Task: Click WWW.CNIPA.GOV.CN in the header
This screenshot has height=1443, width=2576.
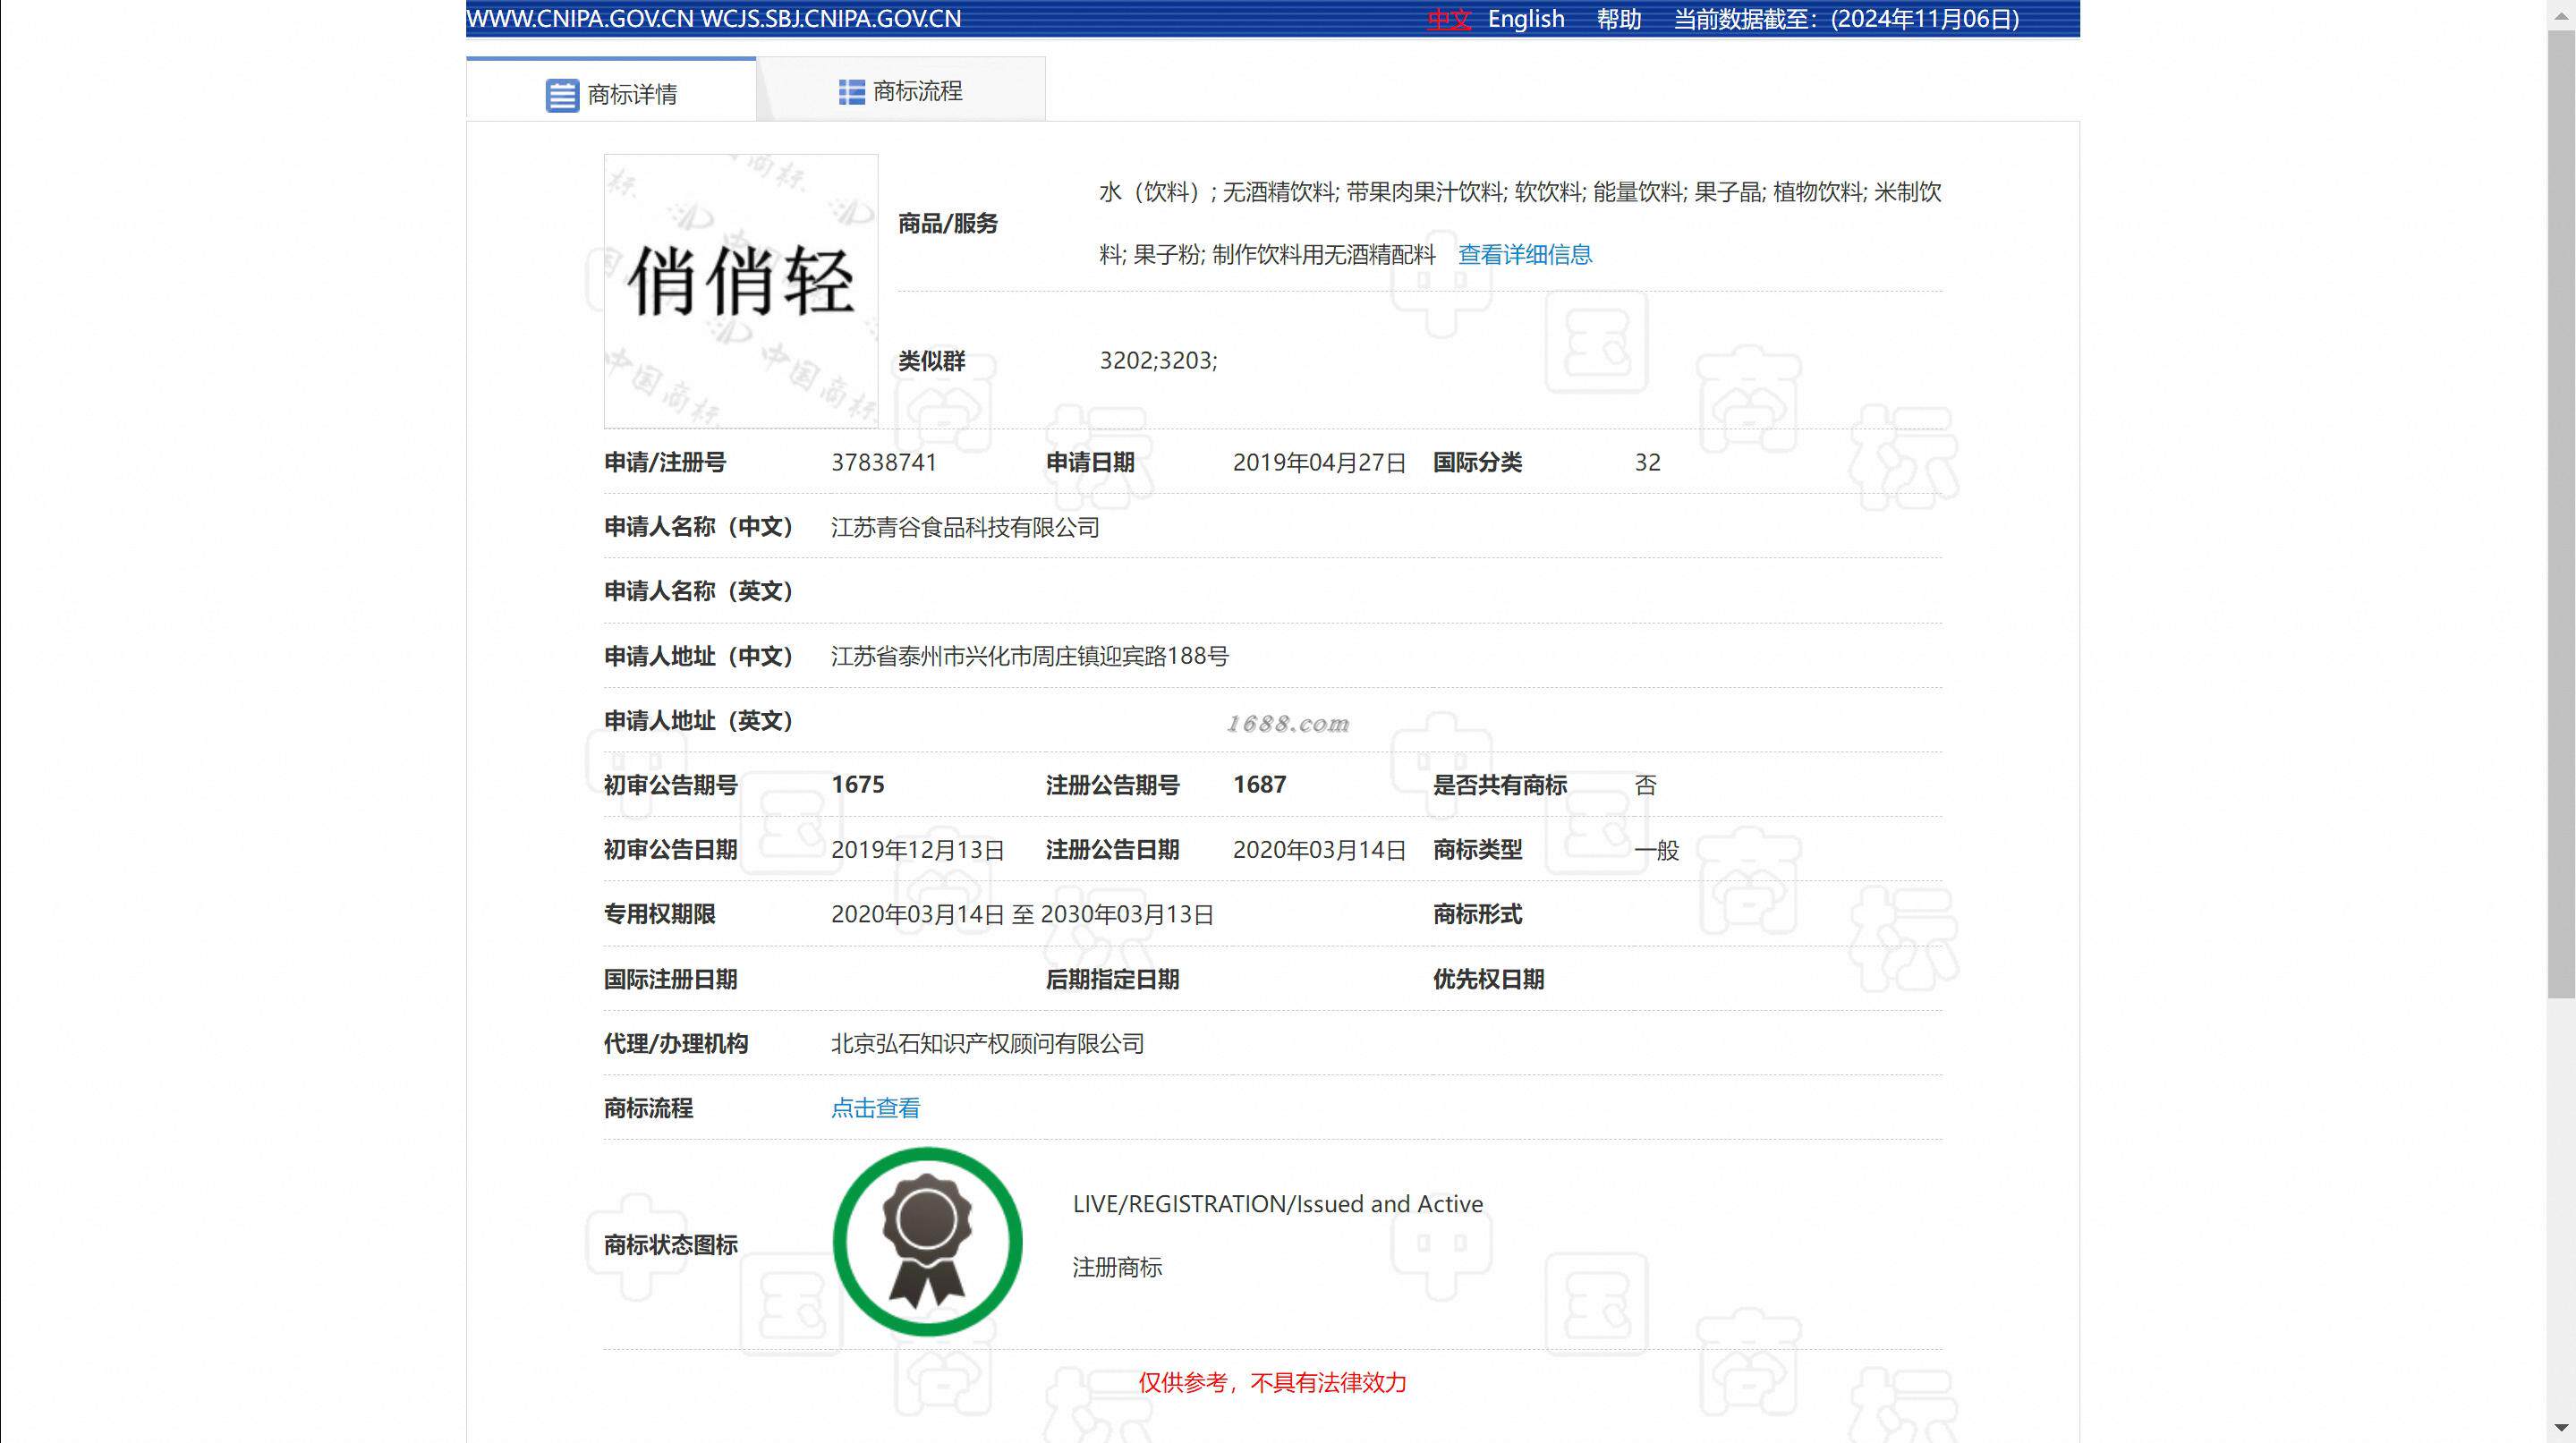Action: point(580,19)
